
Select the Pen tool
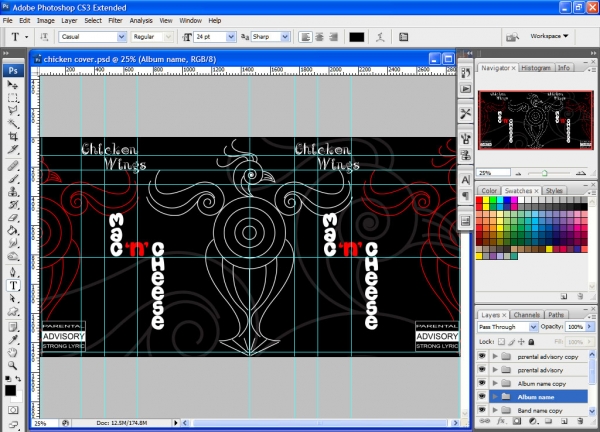tap(13, 272)
